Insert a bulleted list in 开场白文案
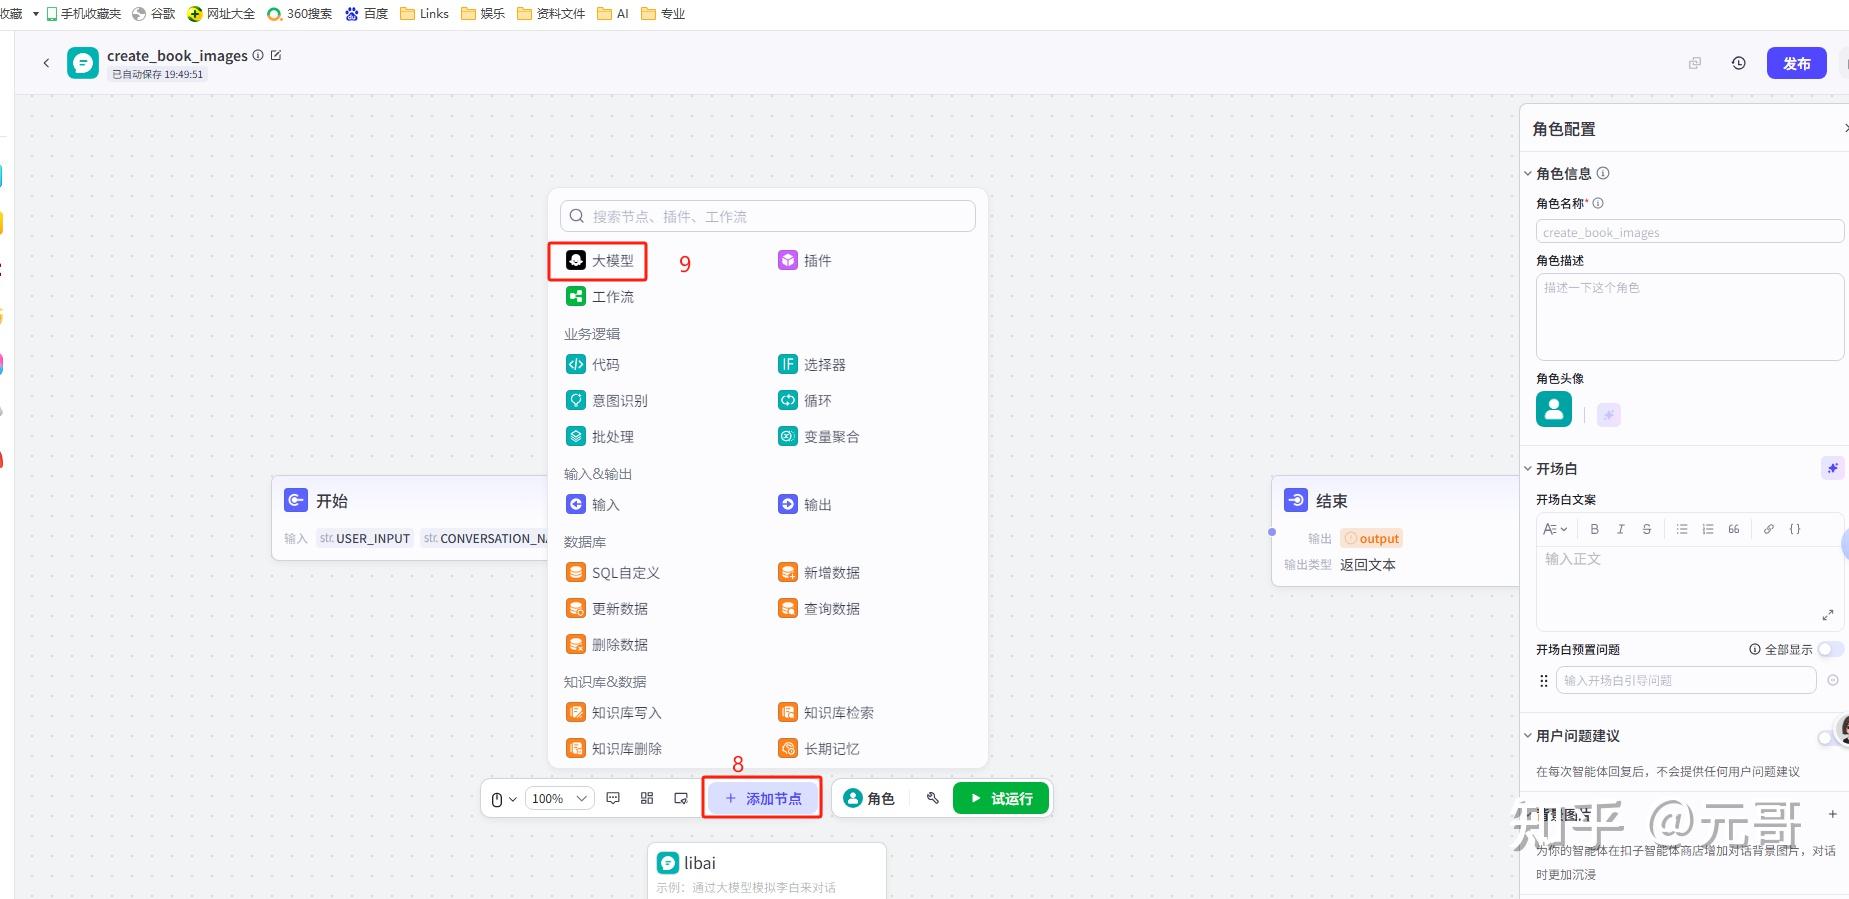Image resolution: width=1849 pixels, height=899 pixels. point(1682,529)
